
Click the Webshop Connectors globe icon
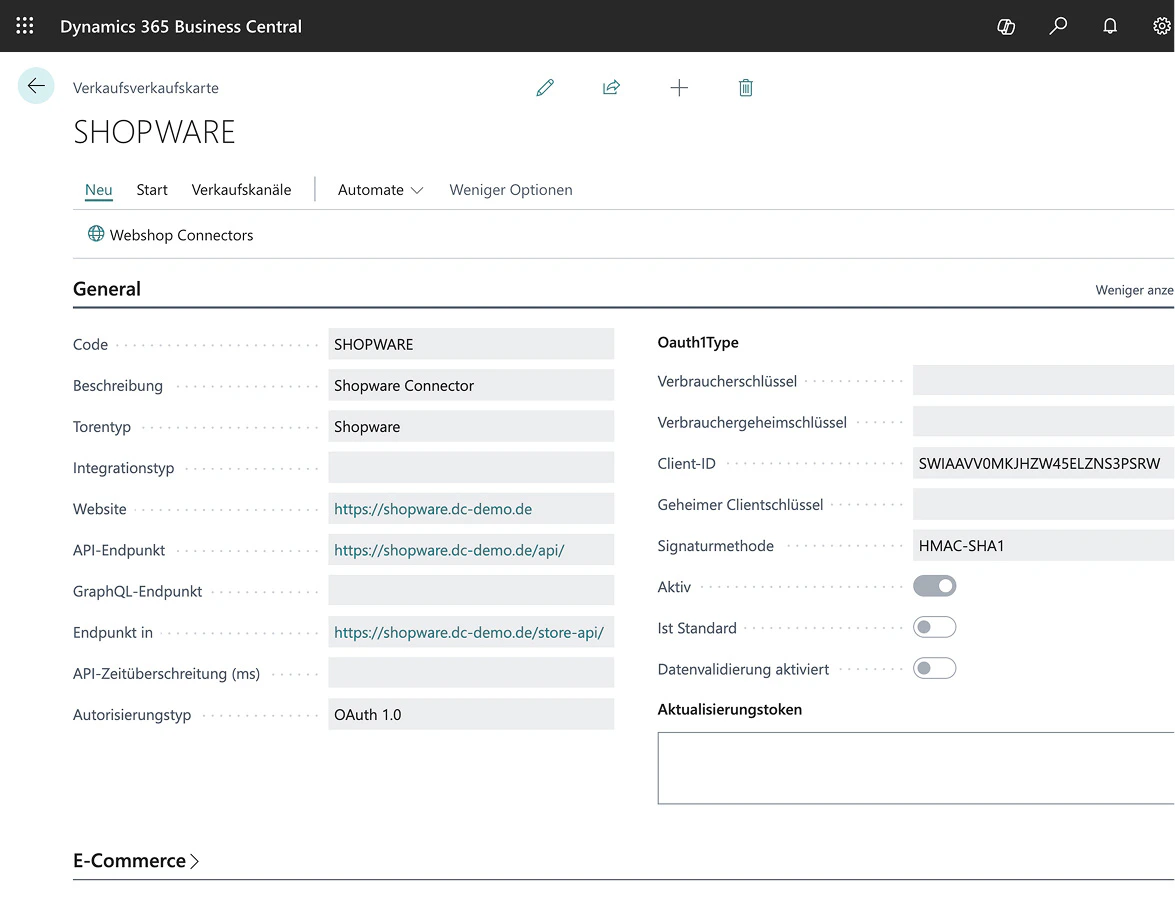96,234
